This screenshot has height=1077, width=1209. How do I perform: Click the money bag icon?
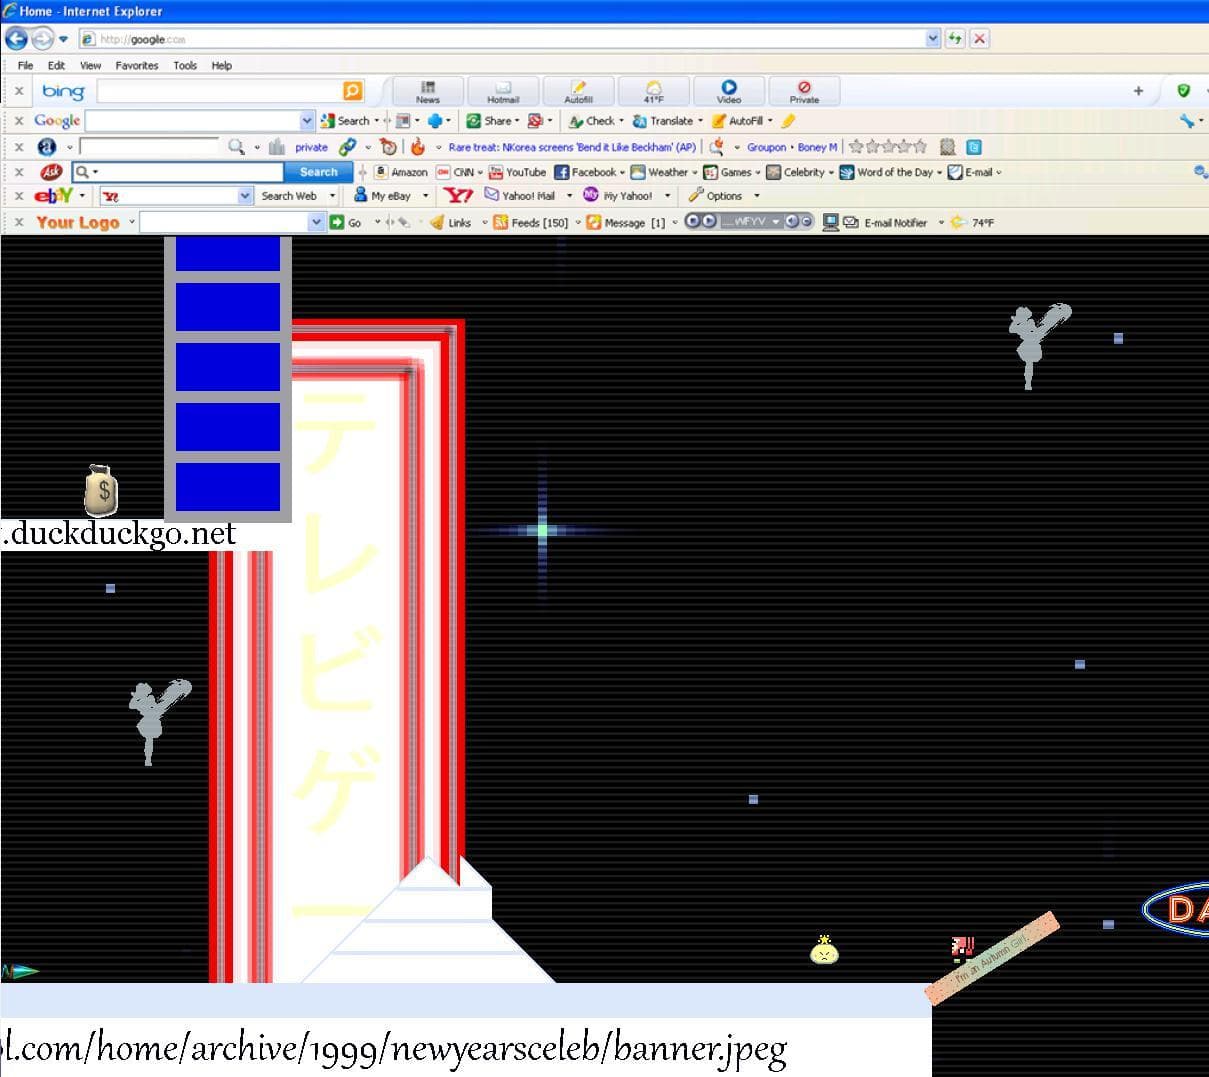101,490
